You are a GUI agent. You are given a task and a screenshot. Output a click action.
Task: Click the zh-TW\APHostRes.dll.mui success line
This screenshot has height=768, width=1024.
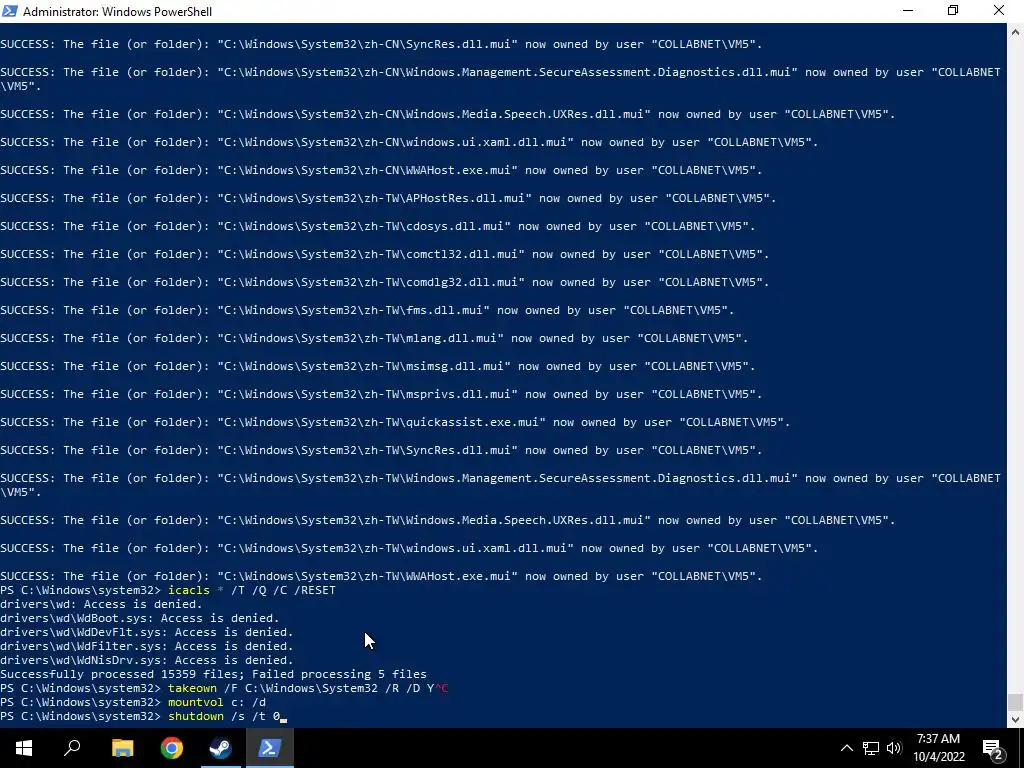(389, 198)
